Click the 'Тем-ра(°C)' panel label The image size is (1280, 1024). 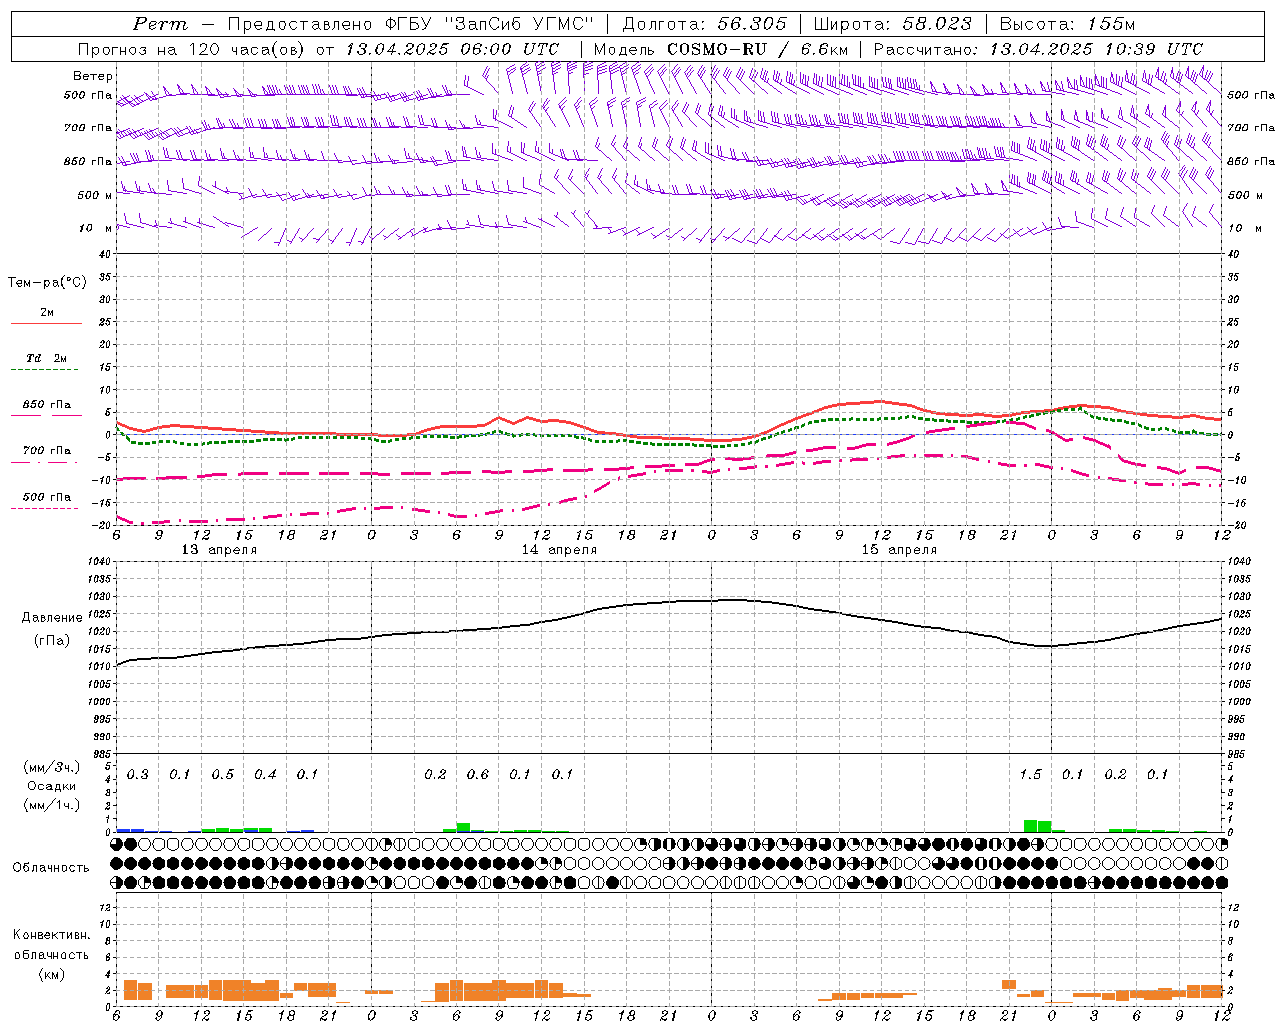point(47,283)
